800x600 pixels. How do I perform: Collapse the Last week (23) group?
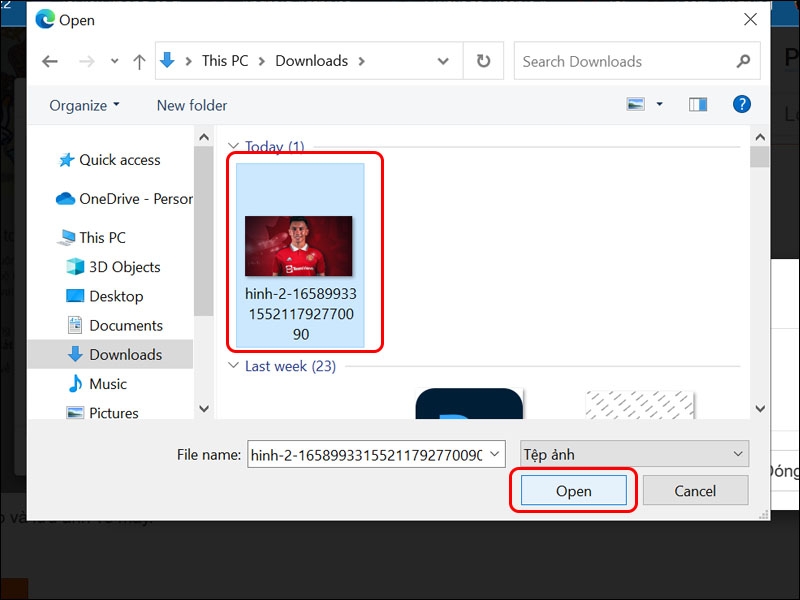tap(233, 365)
